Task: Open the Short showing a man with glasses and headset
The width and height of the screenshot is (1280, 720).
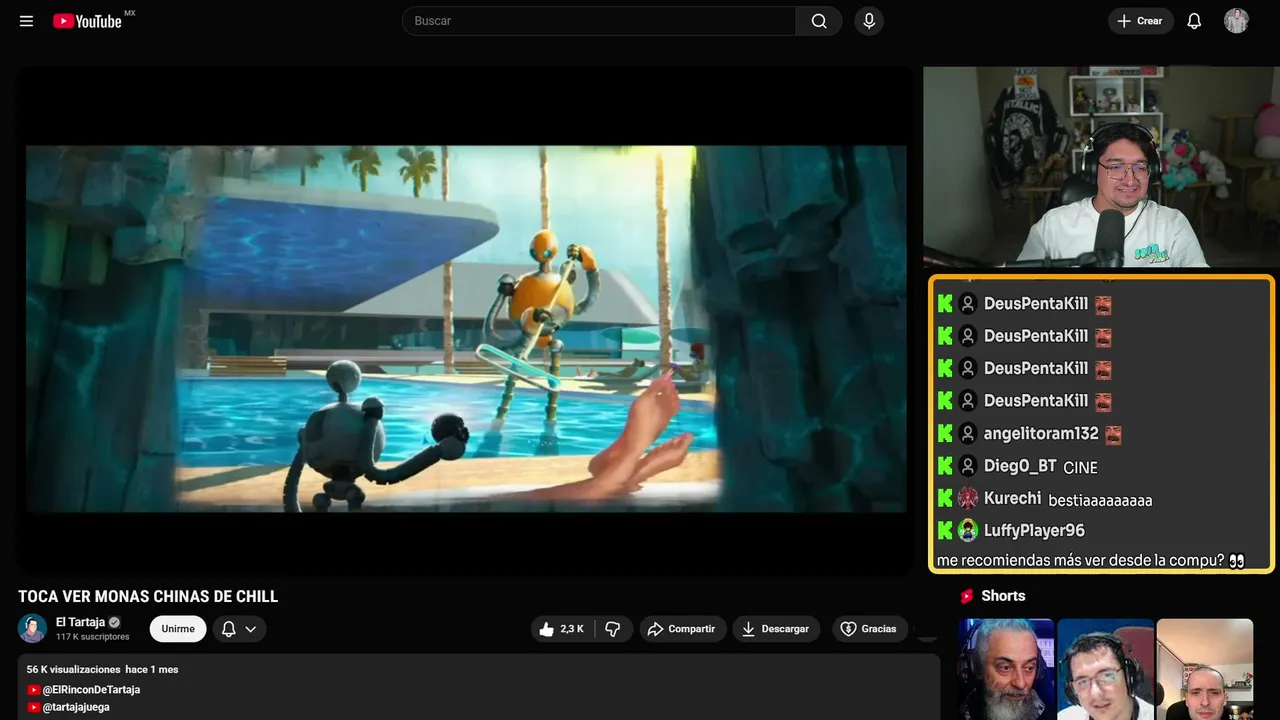Action: tap(1105, 669)
